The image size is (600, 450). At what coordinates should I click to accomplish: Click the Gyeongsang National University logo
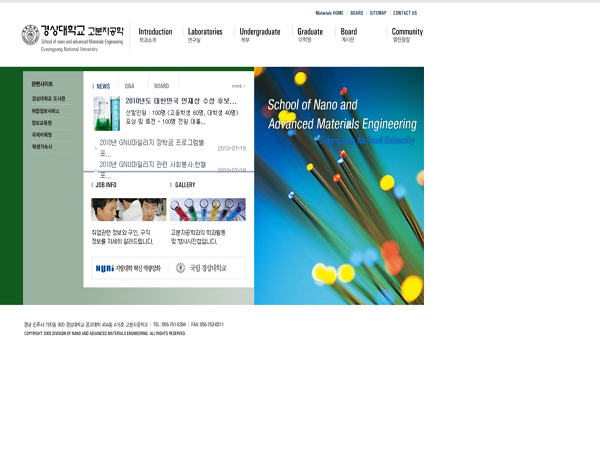pyautogui.click(x=72, y=37)
